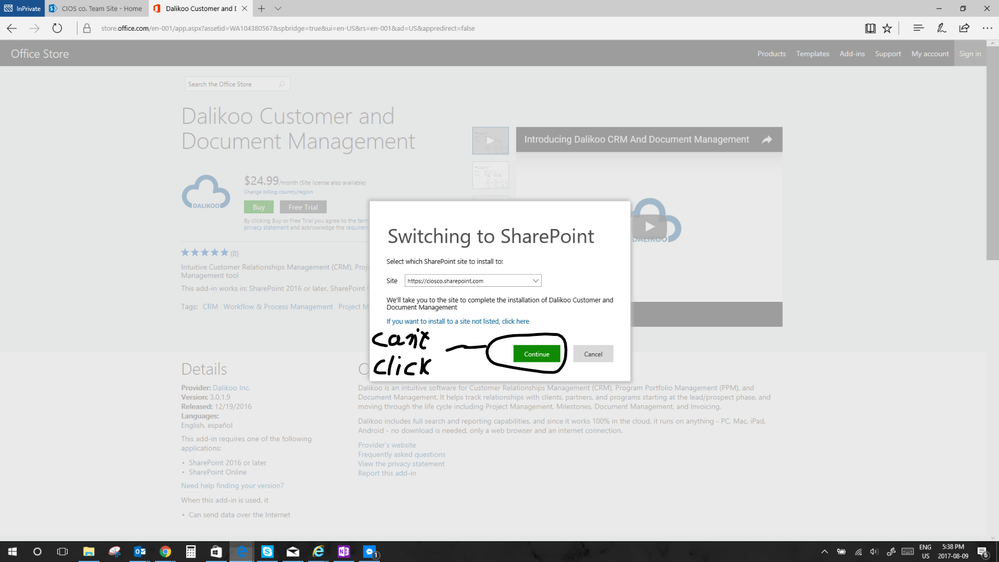Click the video title Introducing Dalikoo CRM
This screenshot has height=562, width=999.
(636, 140)
